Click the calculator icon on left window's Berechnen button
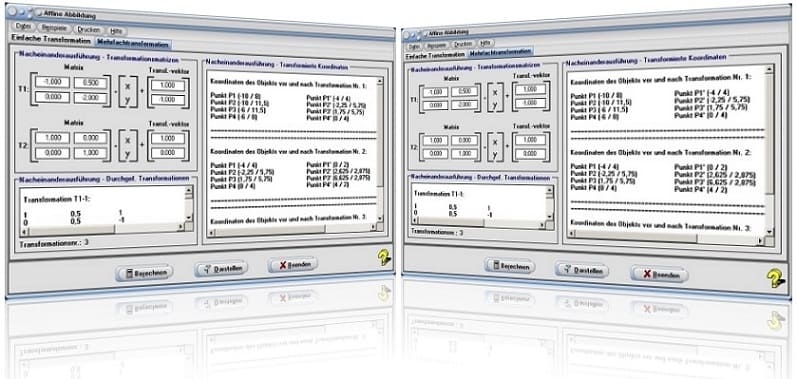 [x=129, y=273]
